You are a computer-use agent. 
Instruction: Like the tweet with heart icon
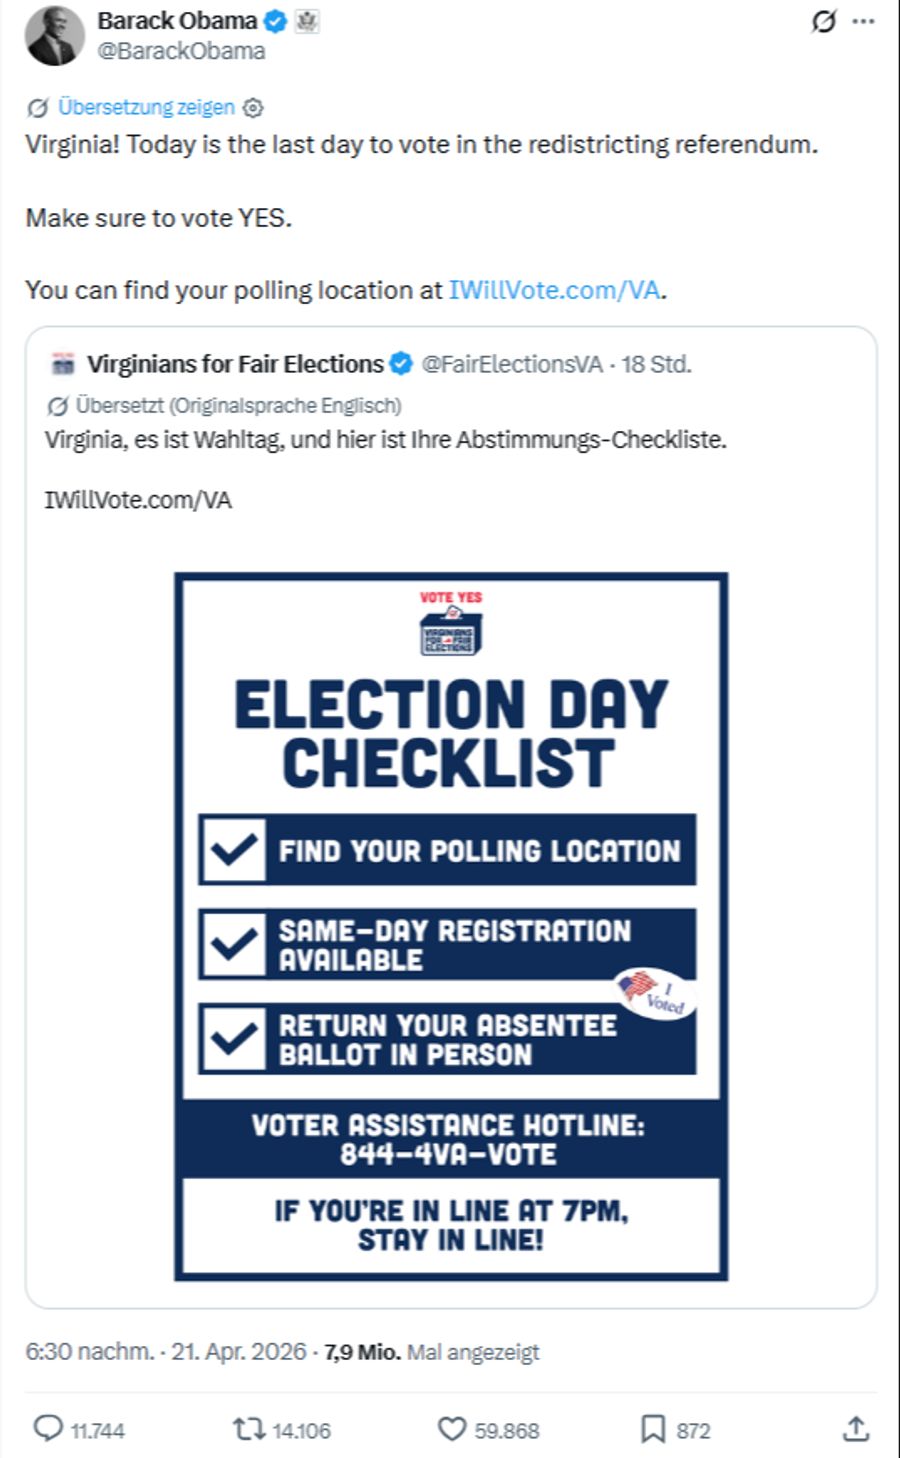click(452, 1429)
